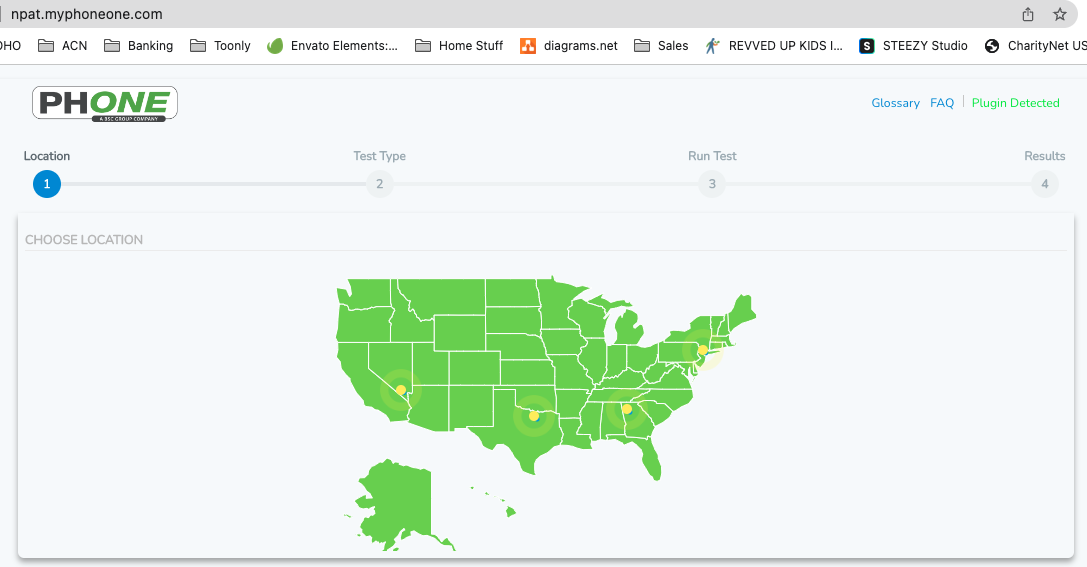This screenshot has height=567, width=1087.
Task: Expand the Home Stuff bookmarks folder
Action: (x=459, y=46)
